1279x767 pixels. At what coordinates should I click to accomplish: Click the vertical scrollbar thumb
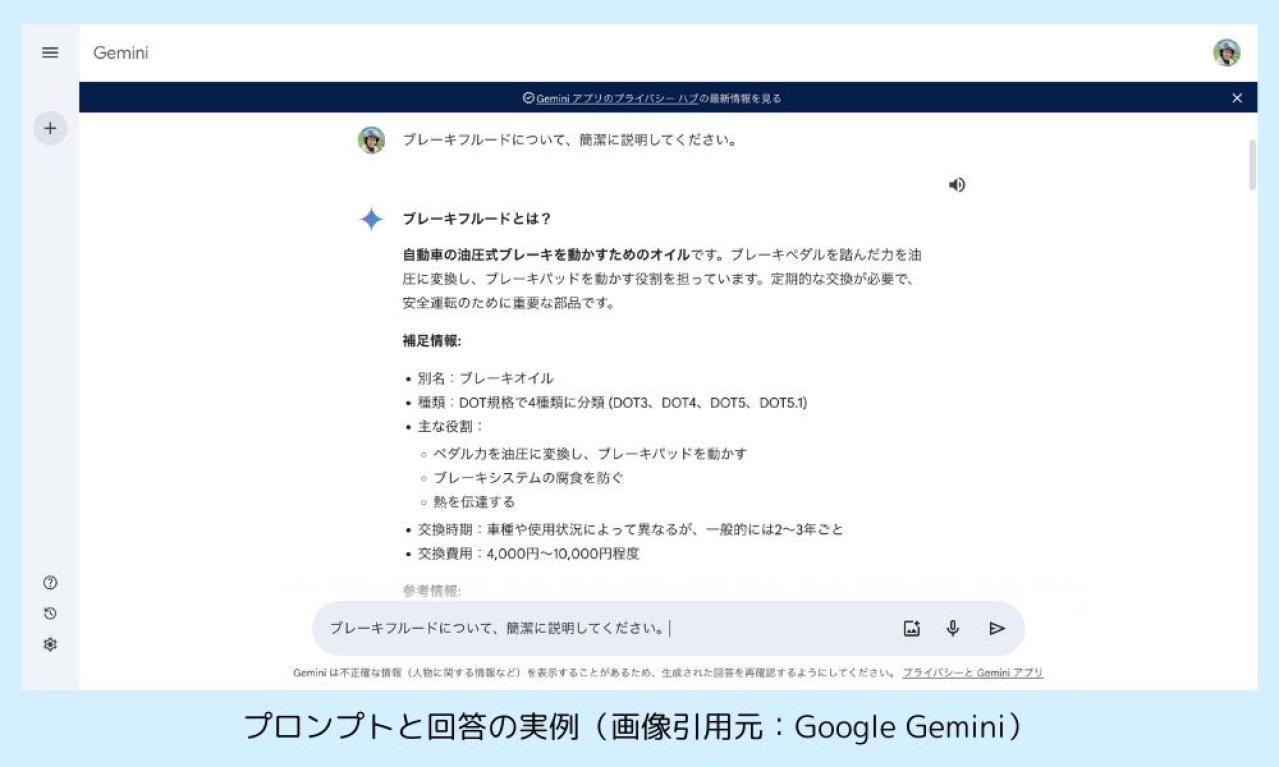point(1250,165)
